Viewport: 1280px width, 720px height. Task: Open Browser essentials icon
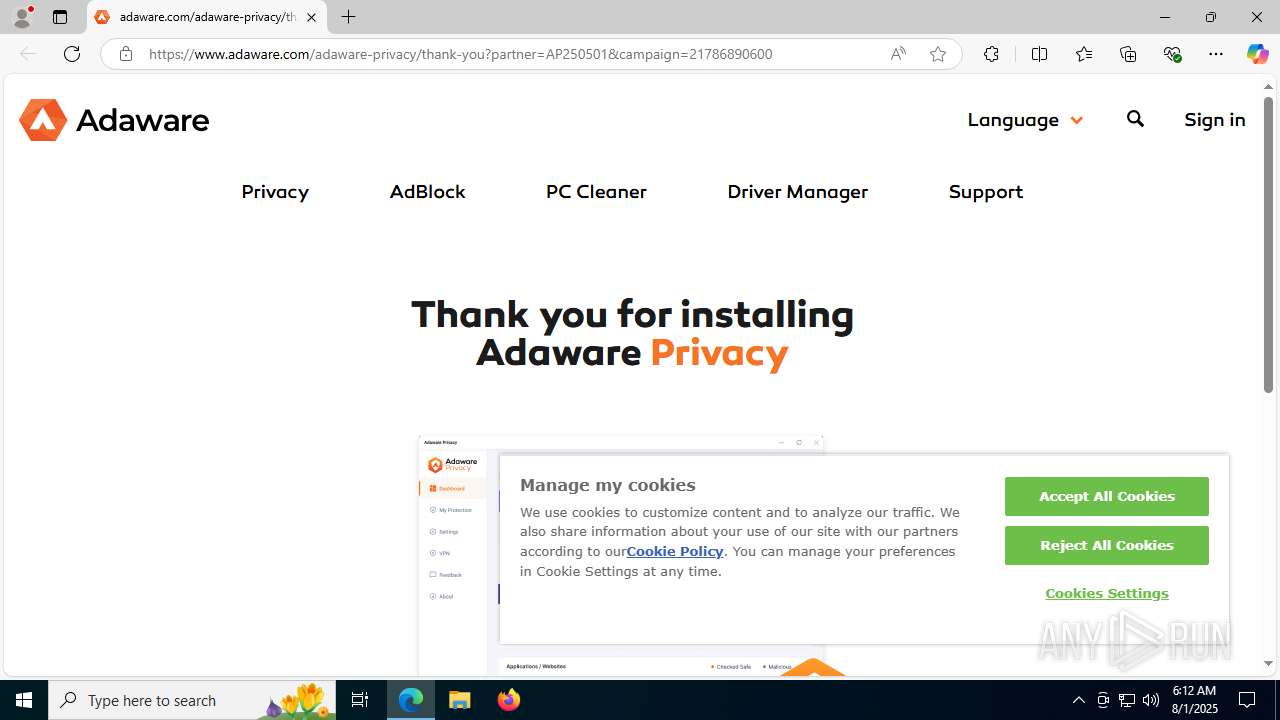click(x=1172, y=54)
